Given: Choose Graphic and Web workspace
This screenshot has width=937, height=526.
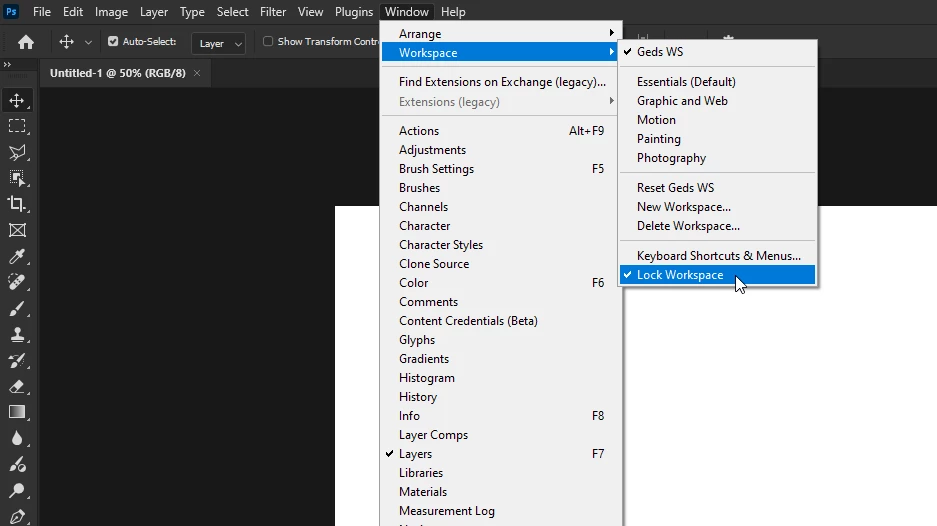Looking at the screenshot, I should tap(717, 101).
